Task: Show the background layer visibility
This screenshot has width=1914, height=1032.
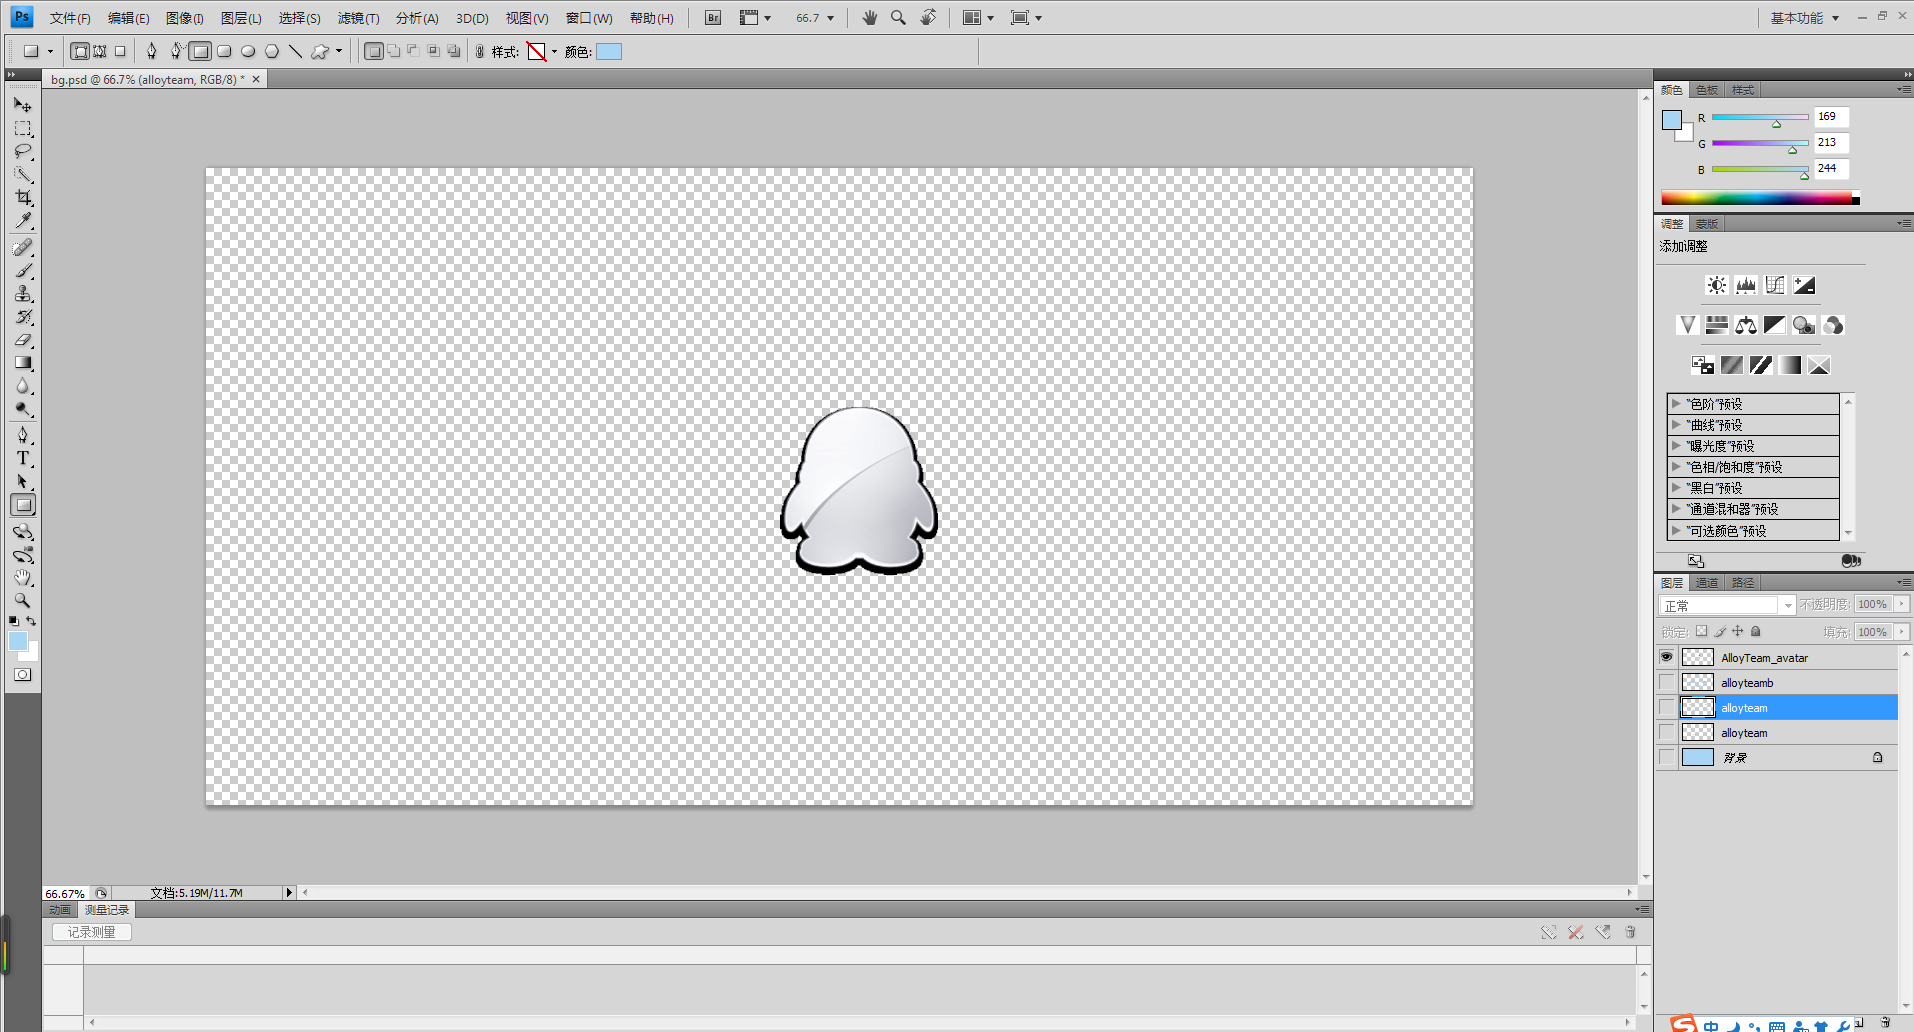Action: (x=1666, y=758)
